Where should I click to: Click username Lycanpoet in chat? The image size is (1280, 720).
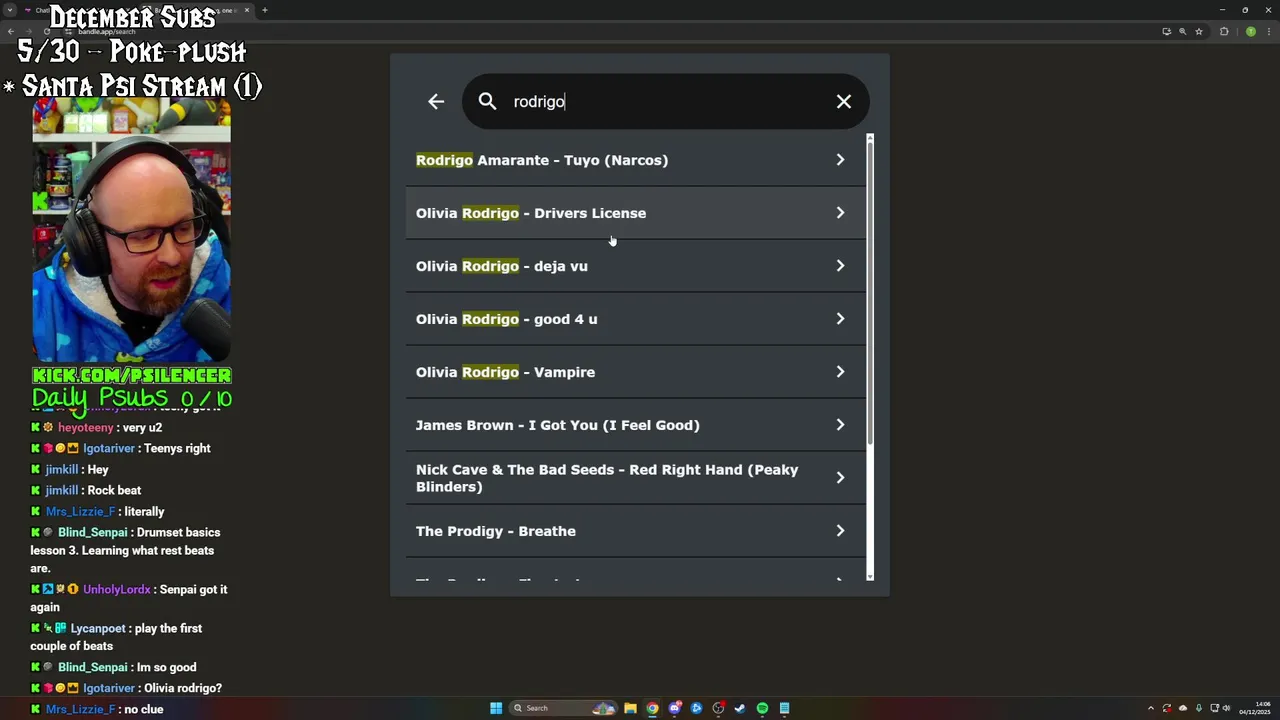coord(98,628)
